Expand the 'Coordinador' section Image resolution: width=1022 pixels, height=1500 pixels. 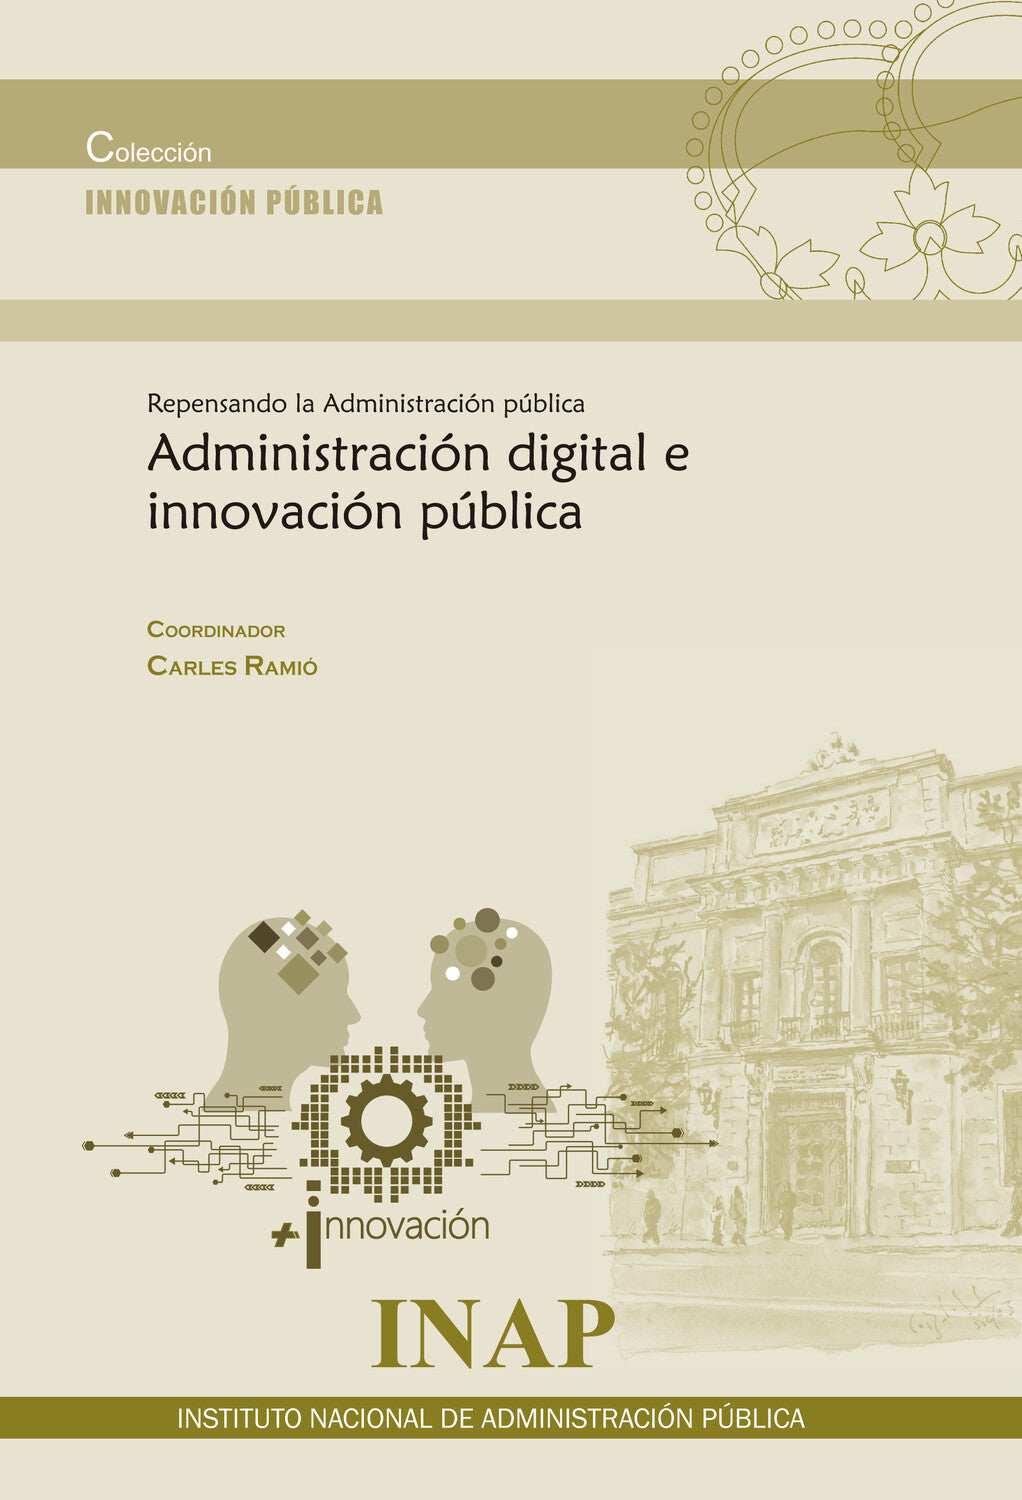pos(216,631)
